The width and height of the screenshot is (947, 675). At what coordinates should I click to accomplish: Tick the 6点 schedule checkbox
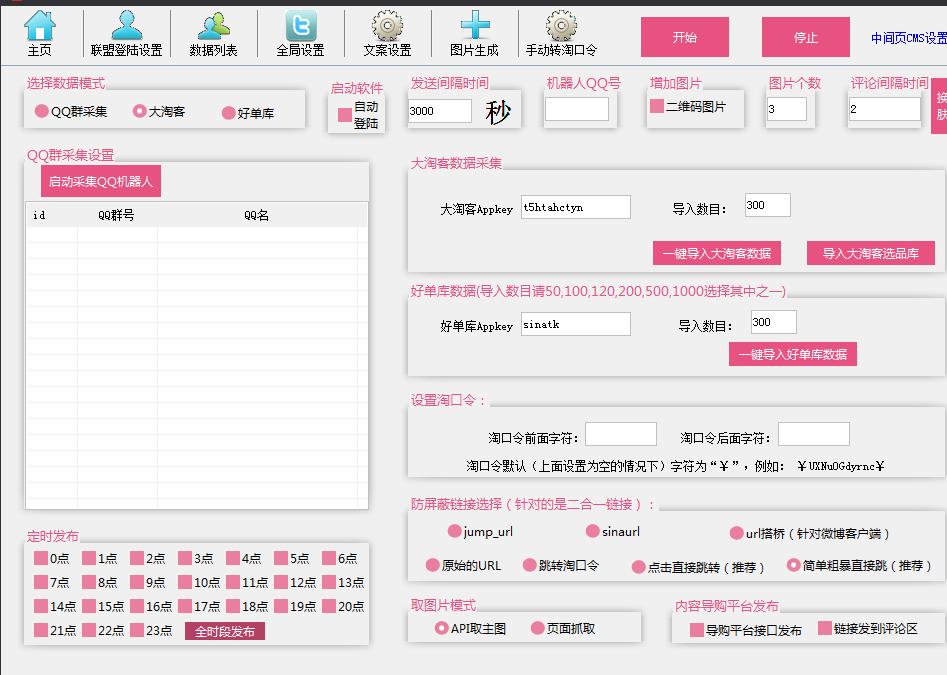coord(329,558)
